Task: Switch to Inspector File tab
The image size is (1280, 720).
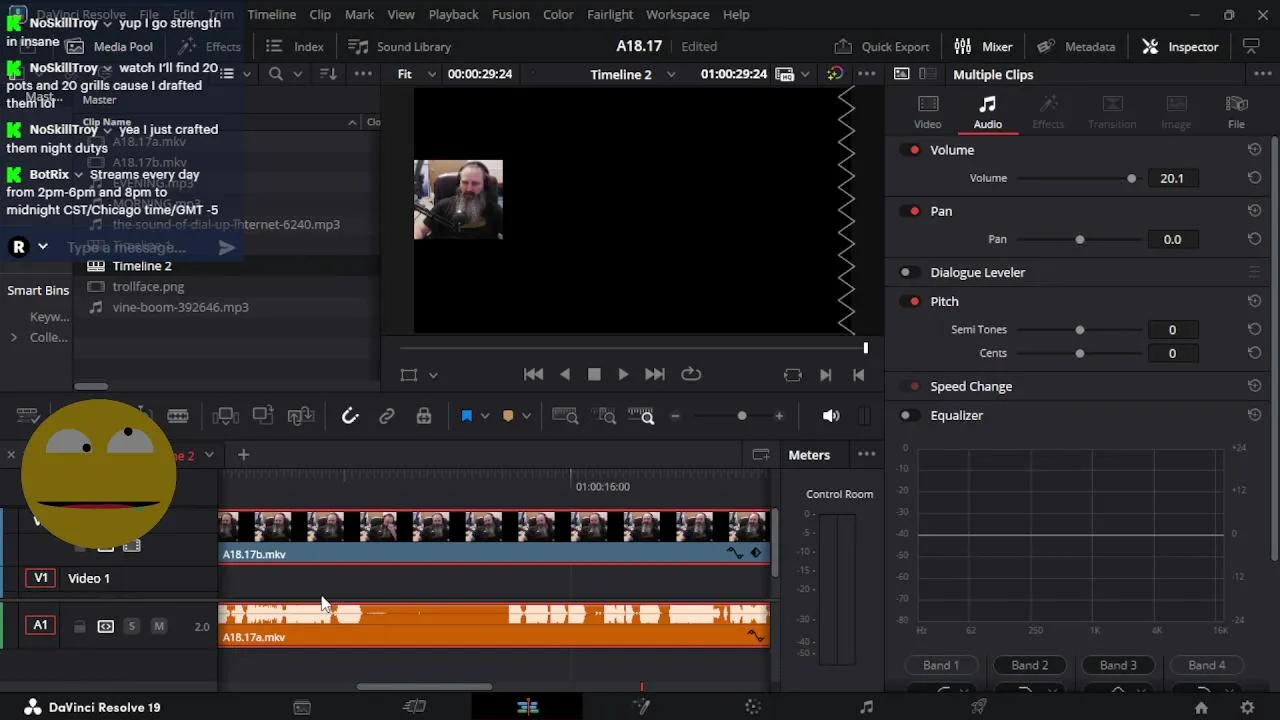Action: (1236, 112)
